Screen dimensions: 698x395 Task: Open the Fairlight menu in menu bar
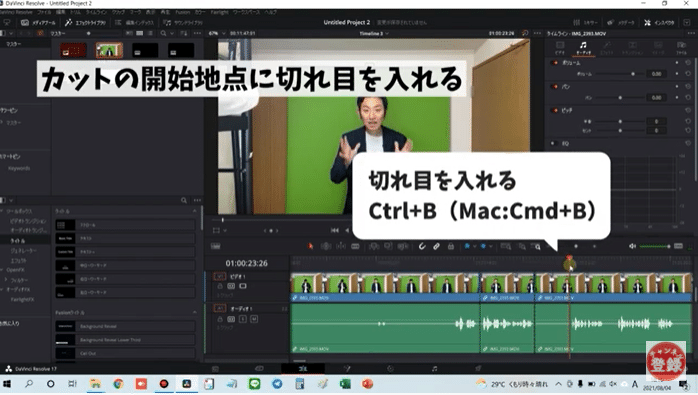click(x=219, y=12)
